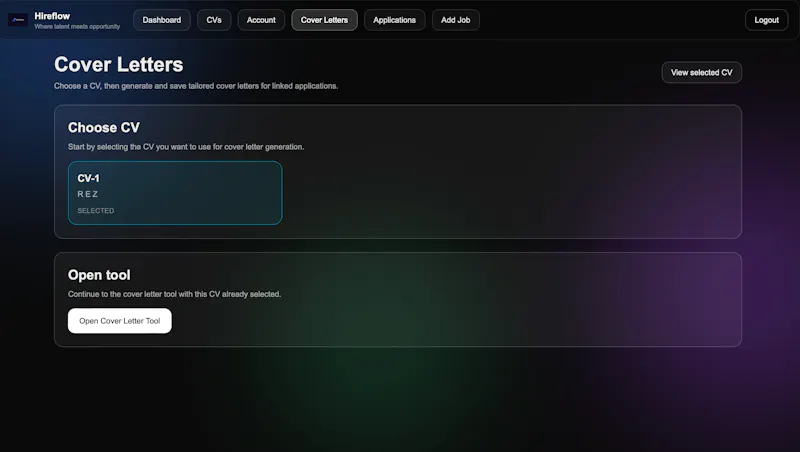Screen dimensions: 800x452
Task: Click the Hireflow brand name
Action: [52, 16]
